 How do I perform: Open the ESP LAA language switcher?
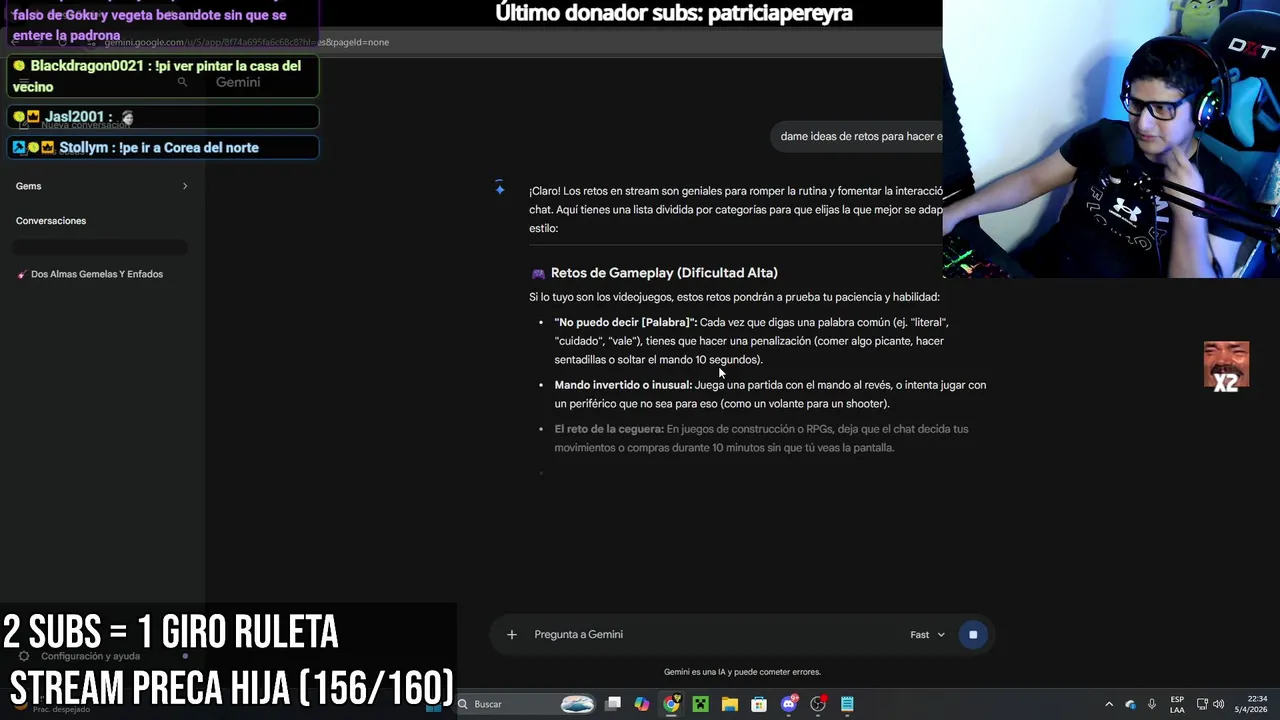point(1177,704)
